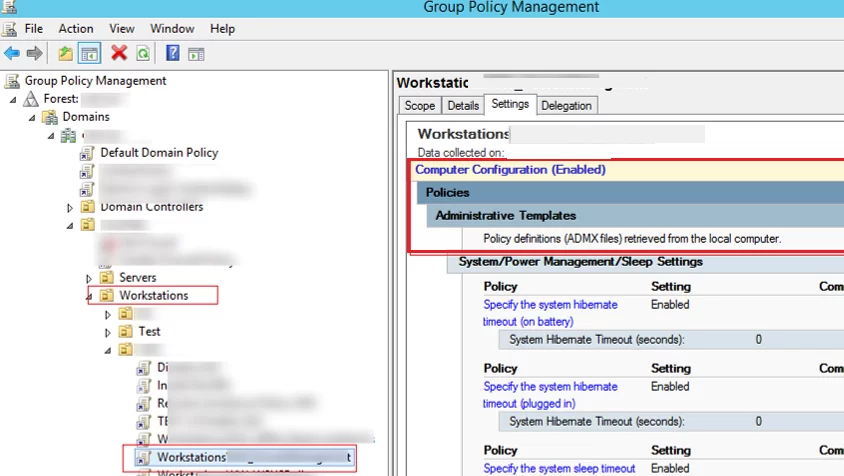Expand the Test OU node
Viewport: 844px width, 476px height.
108,333
